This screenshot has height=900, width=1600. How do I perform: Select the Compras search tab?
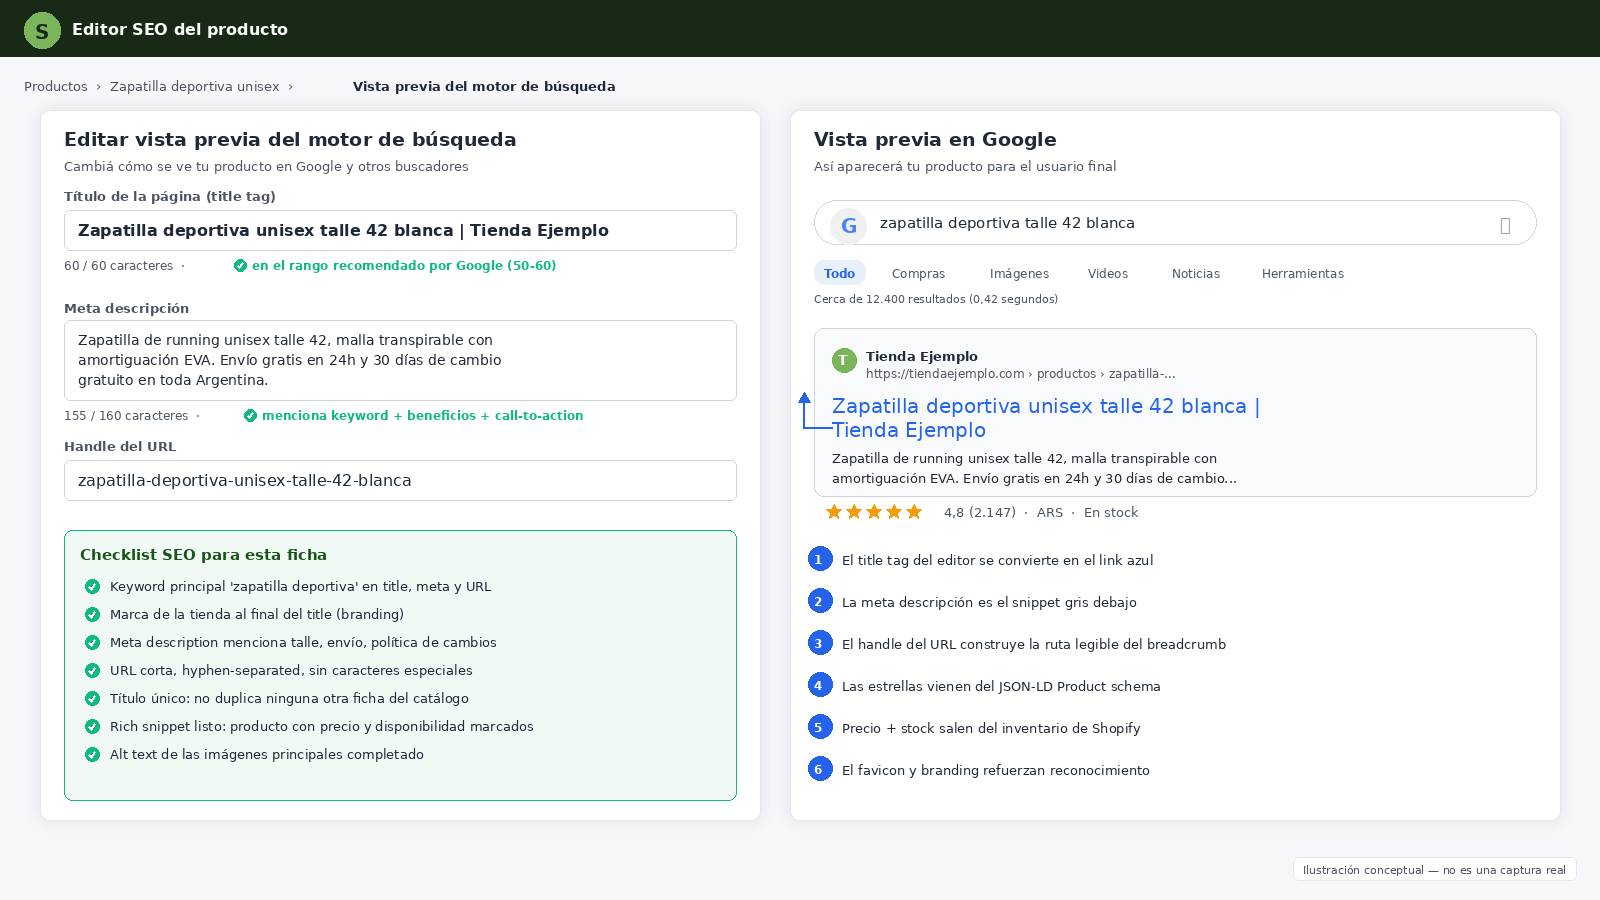[918, 274]
